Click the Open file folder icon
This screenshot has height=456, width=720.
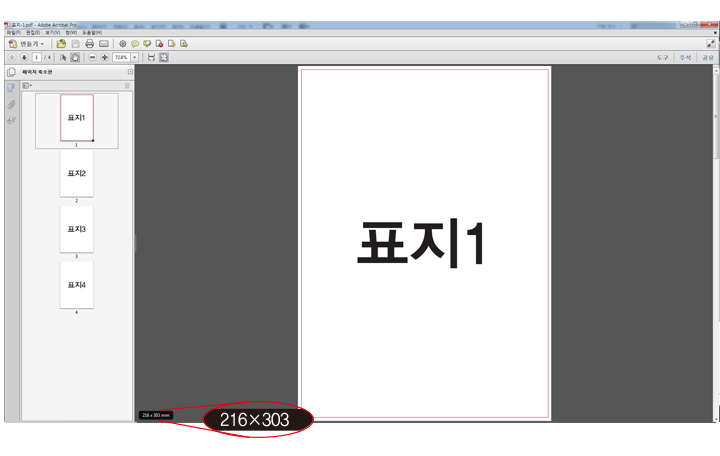point(62,44)
